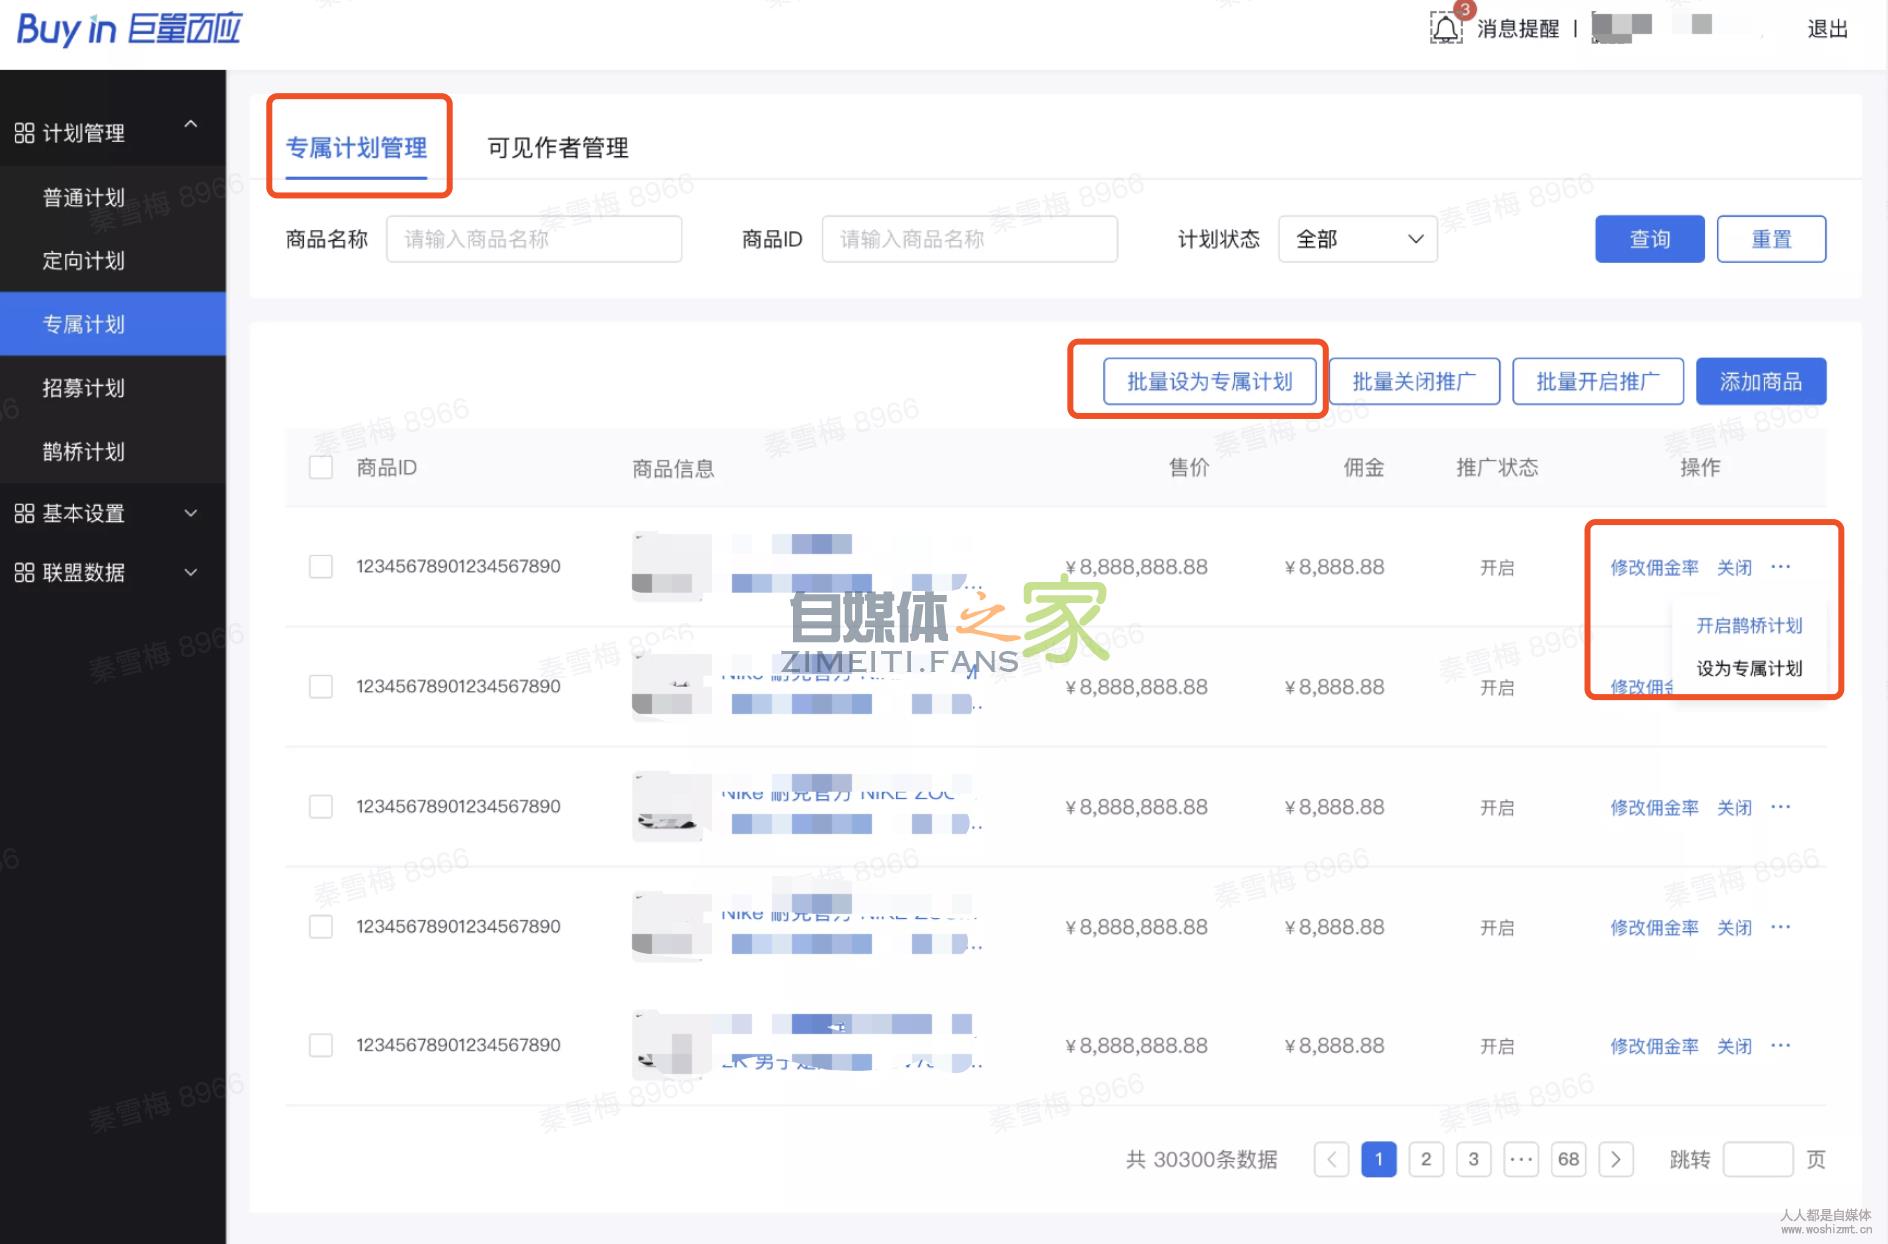
Task: Switch to the 可见作者管理 tab
Action: click(x=557, y=148)
